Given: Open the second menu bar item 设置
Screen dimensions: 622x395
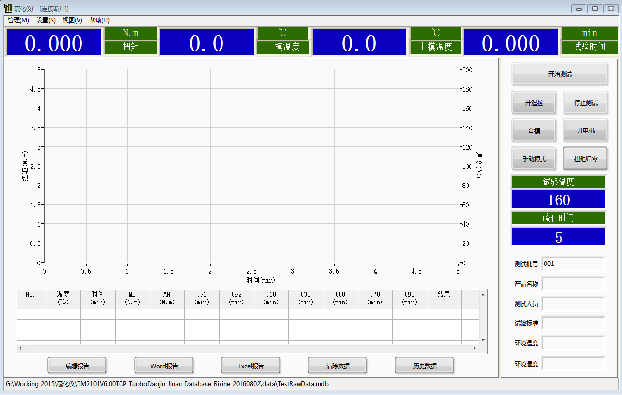Looking at the screenshot, I should (46, 20).
